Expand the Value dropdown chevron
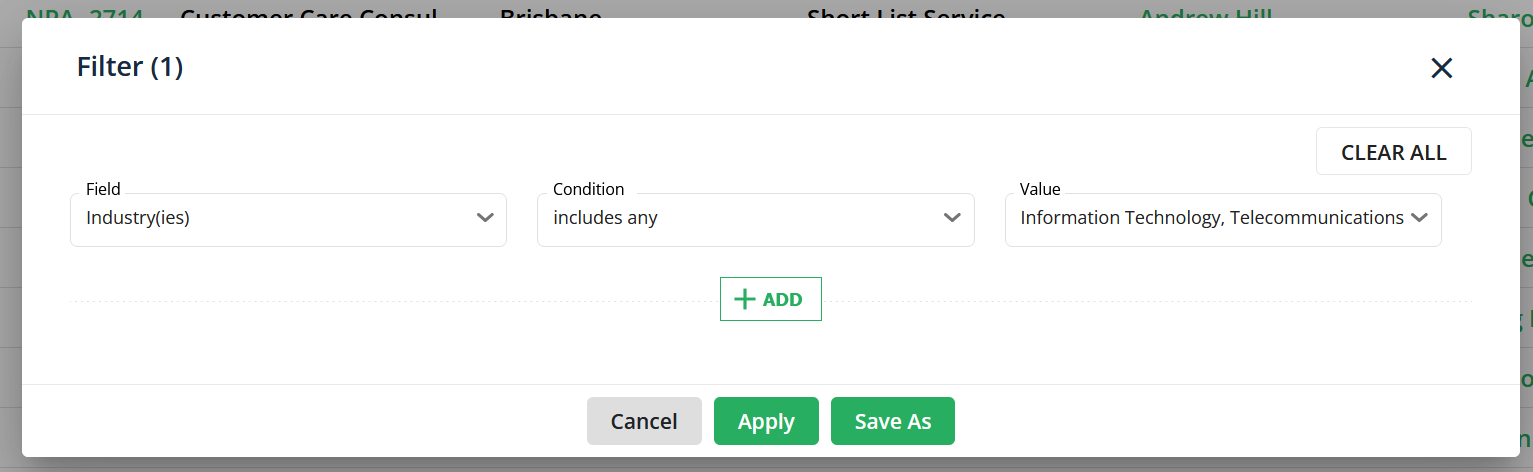 pos(1419,218)
